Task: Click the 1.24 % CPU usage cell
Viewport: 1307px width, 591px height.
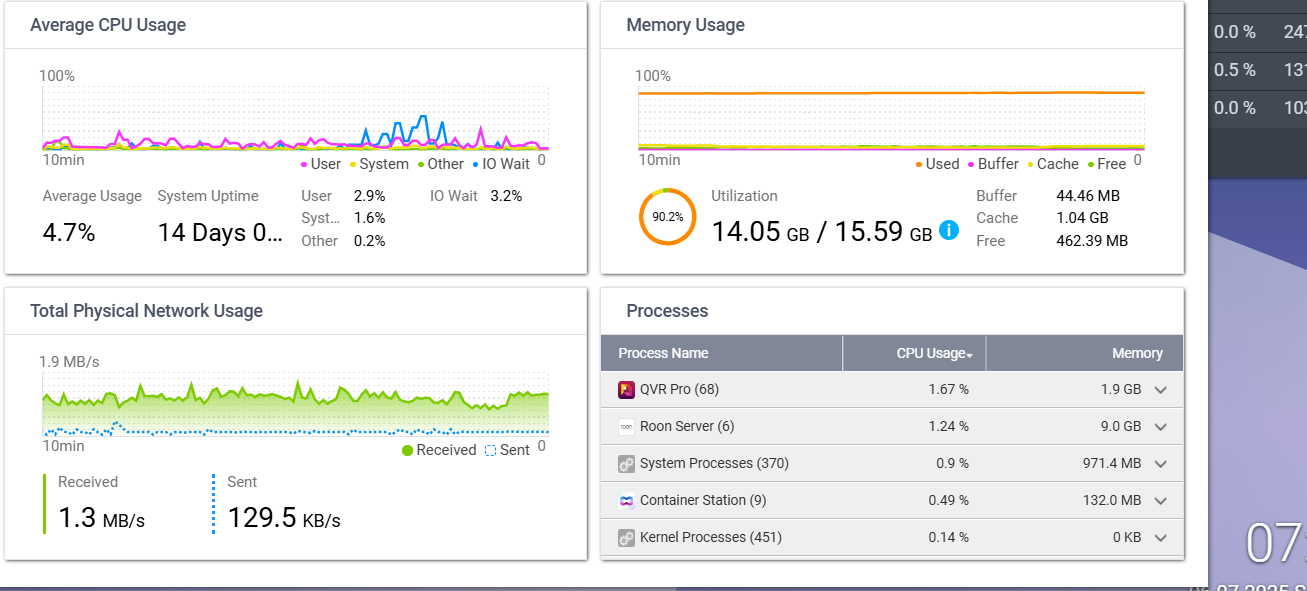Action: tap(947, 426)
